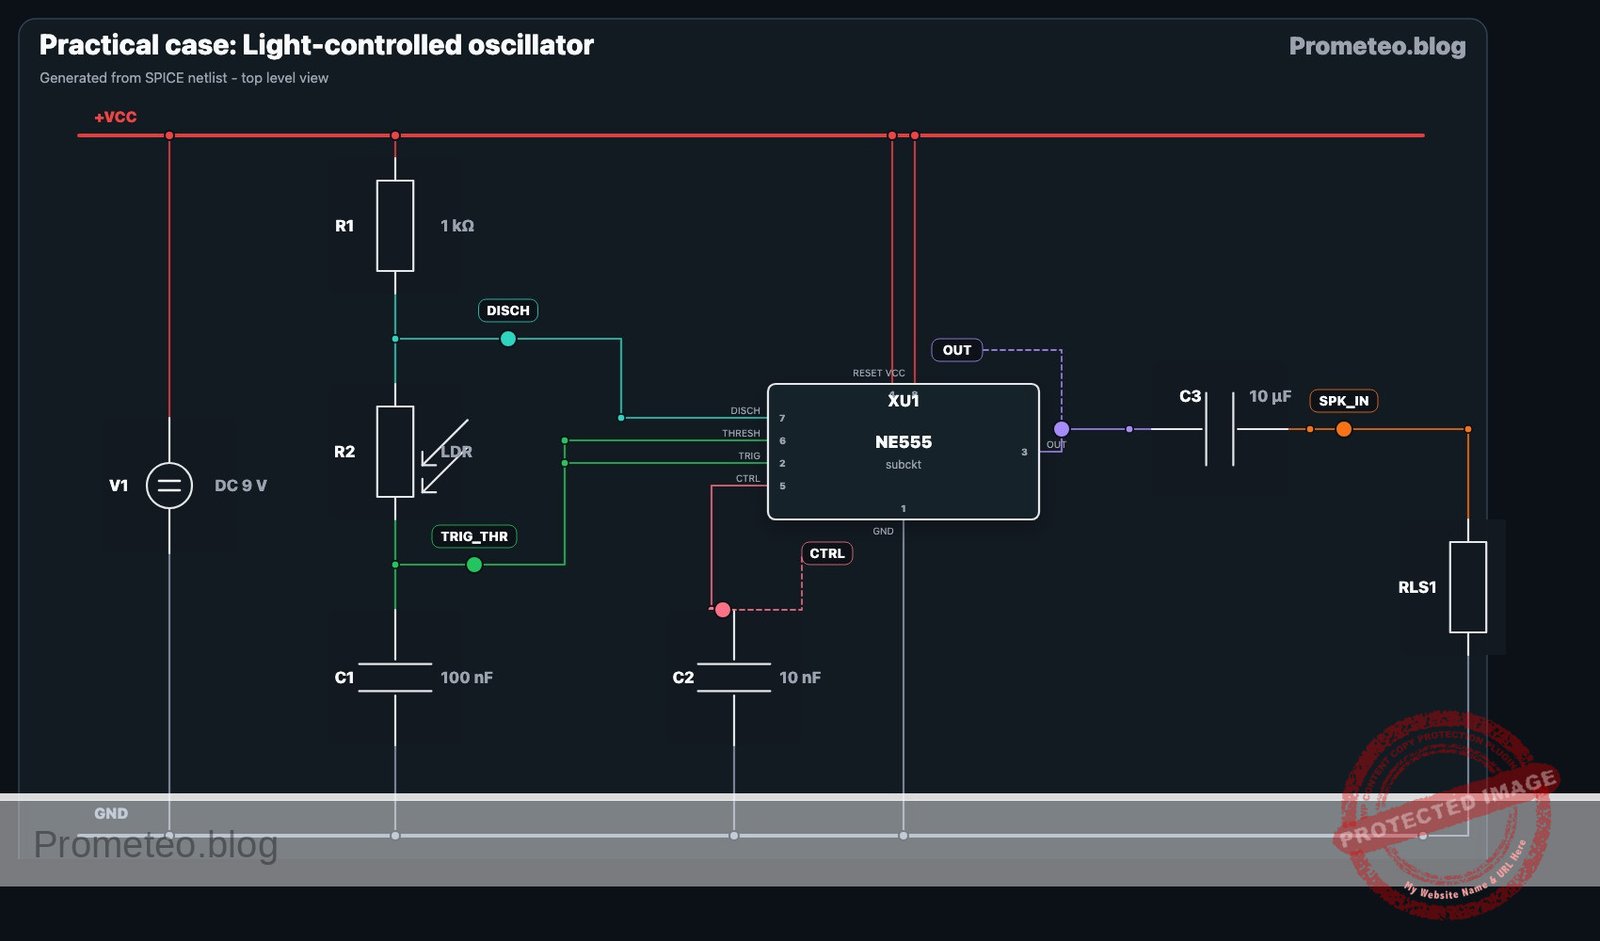The width and height of the screenshot is (1600, 941).
Task: Click the GND rail label
Action: pos(111,814)
